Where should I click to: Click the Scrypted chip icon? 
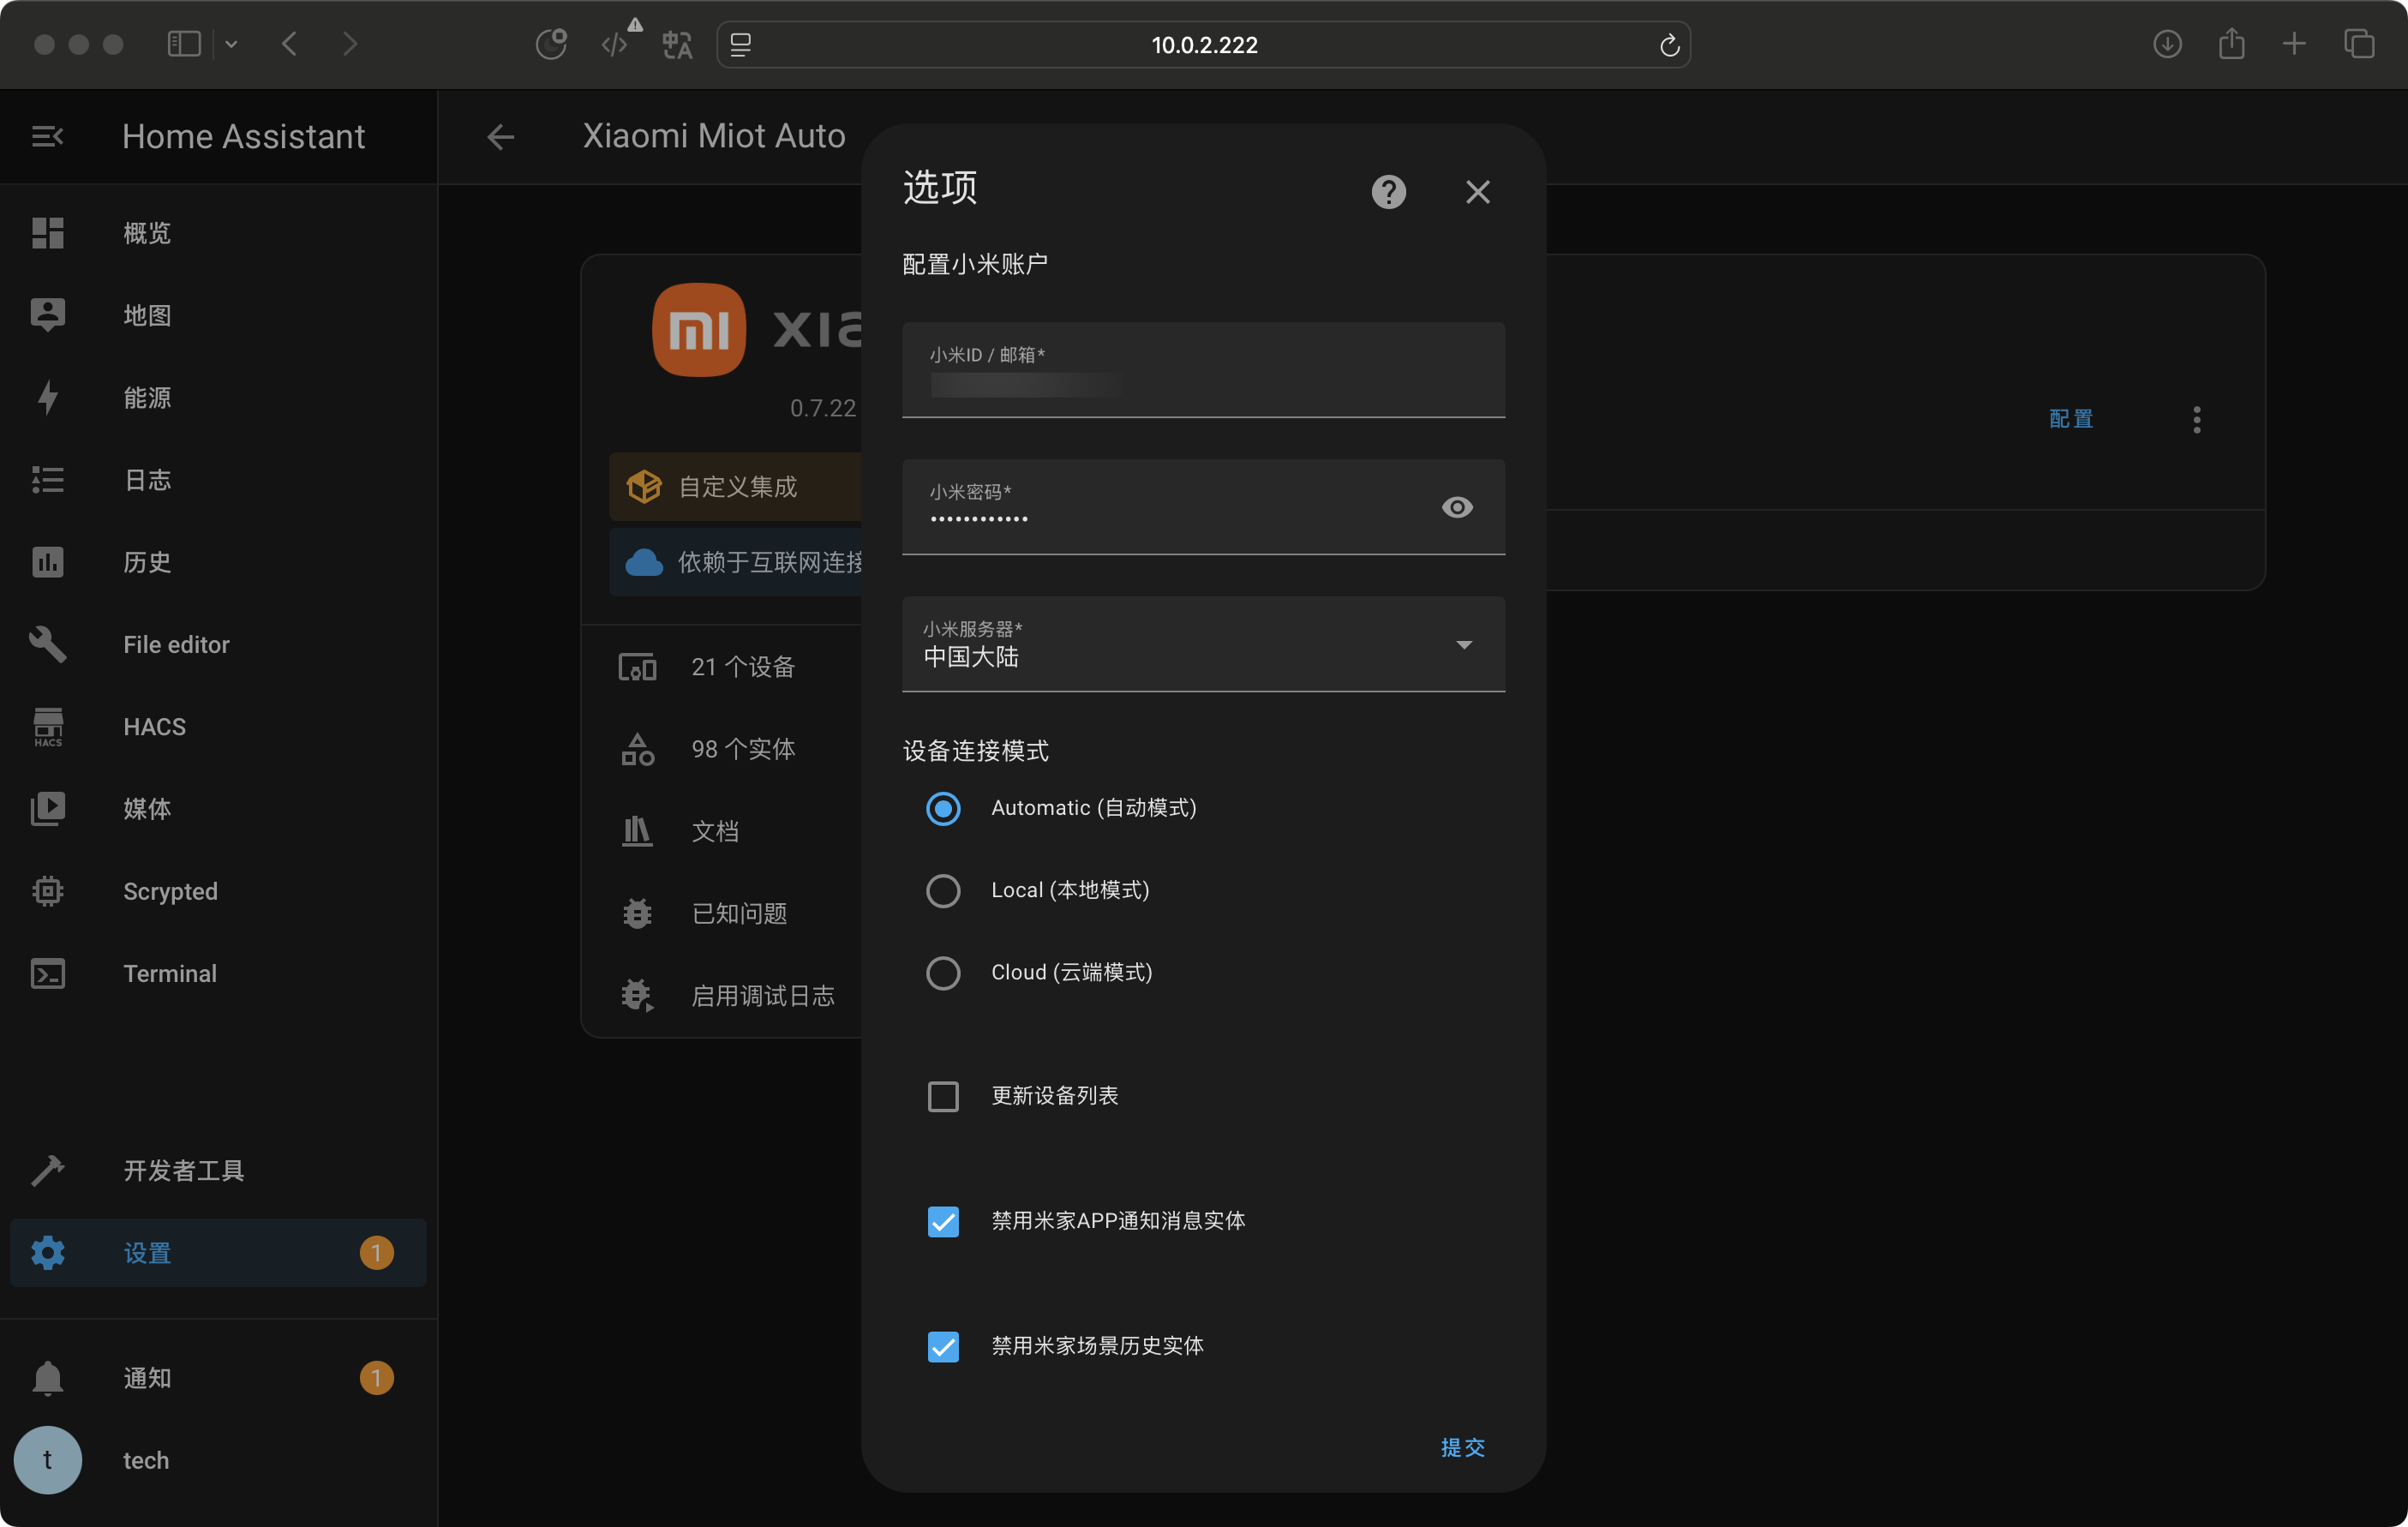point(48,891)
